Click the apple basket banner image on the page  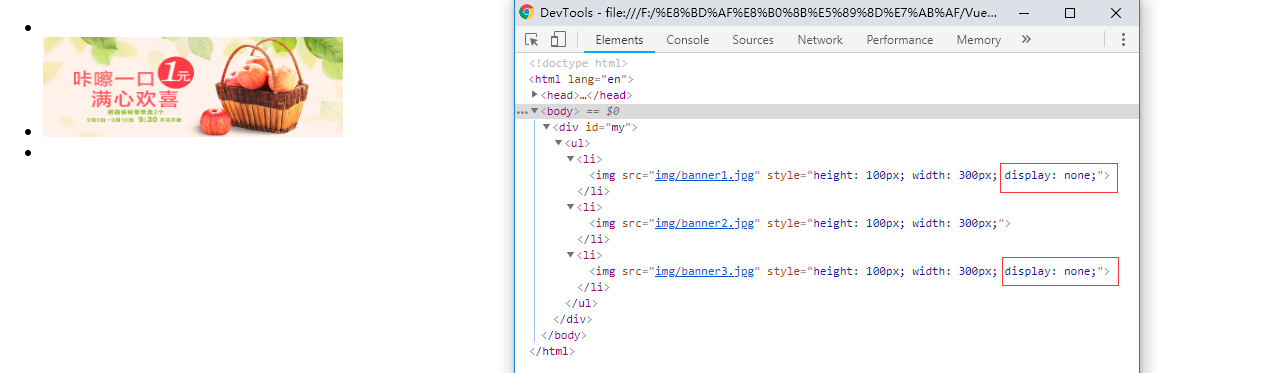click(193, 87)
